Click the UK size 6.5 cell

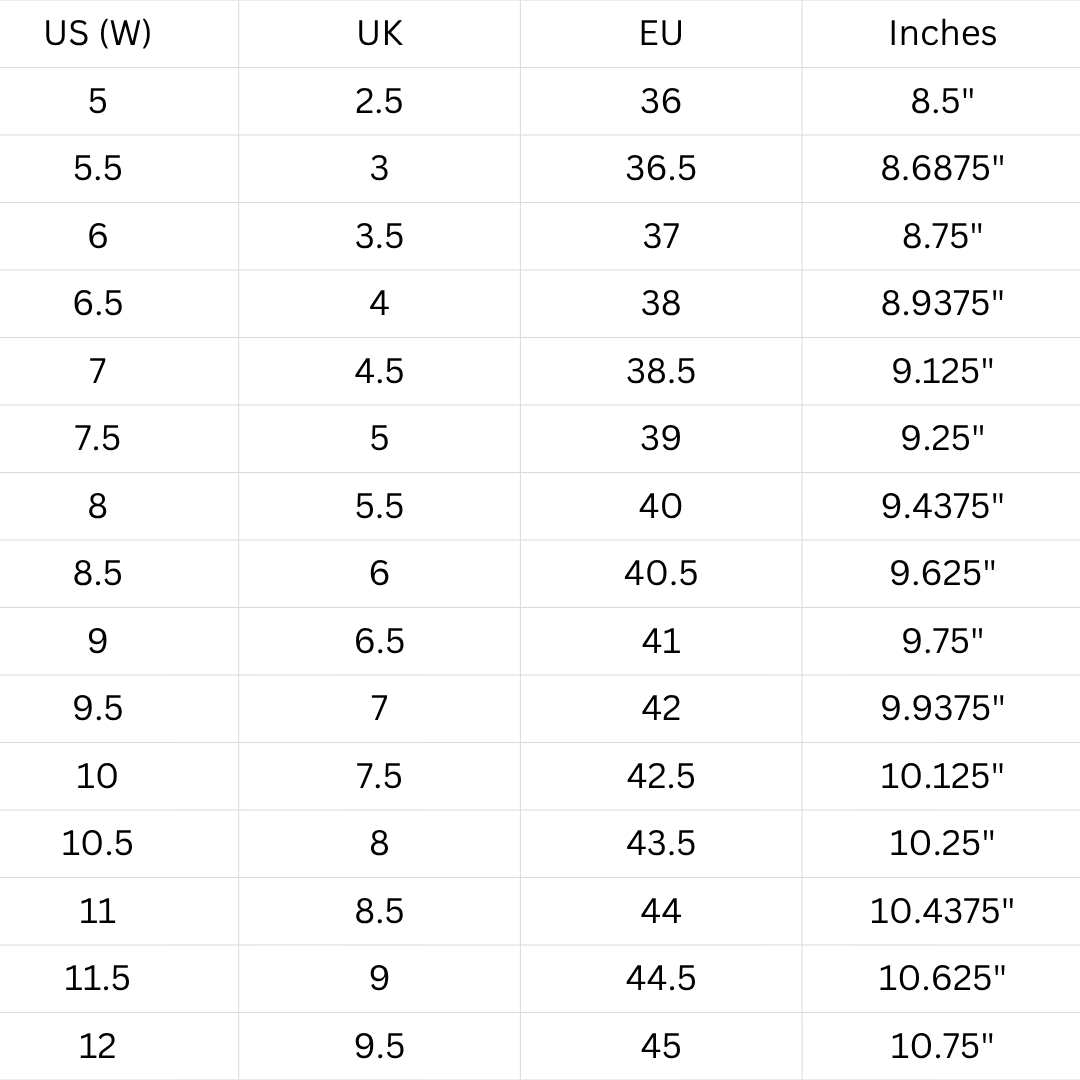click(380, 641)
